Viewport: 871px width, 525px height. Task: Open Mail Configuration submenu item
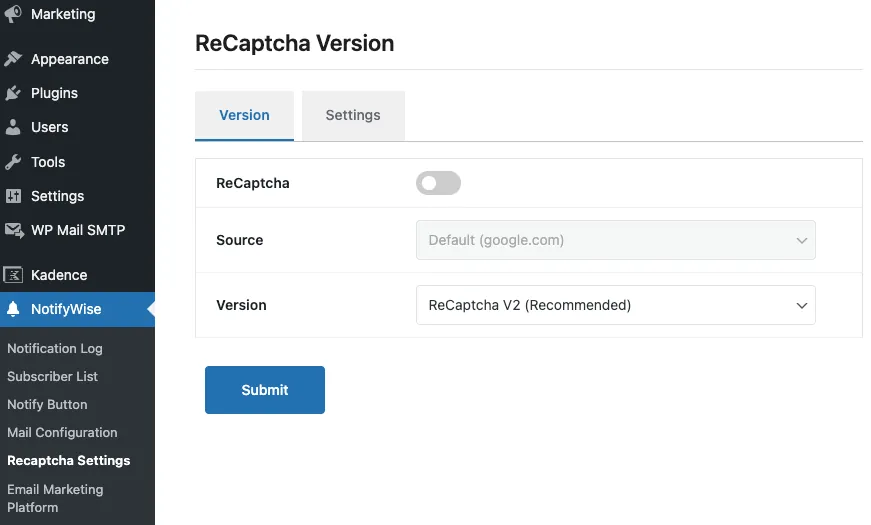[x=62, y=432]
